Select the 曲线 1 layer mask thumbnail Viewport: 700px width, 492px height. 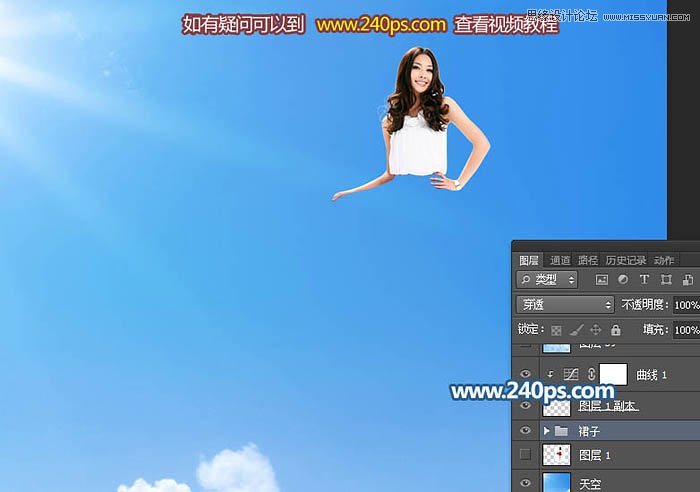click(612, 374)
